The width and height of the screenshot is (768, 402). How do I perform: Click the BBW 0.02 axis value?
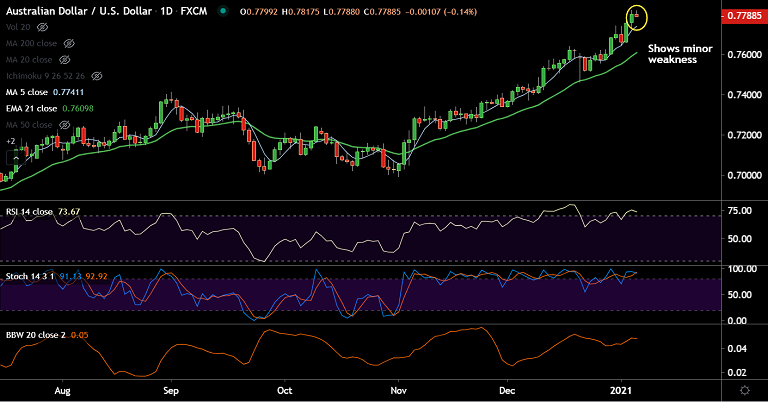[737, 373]
